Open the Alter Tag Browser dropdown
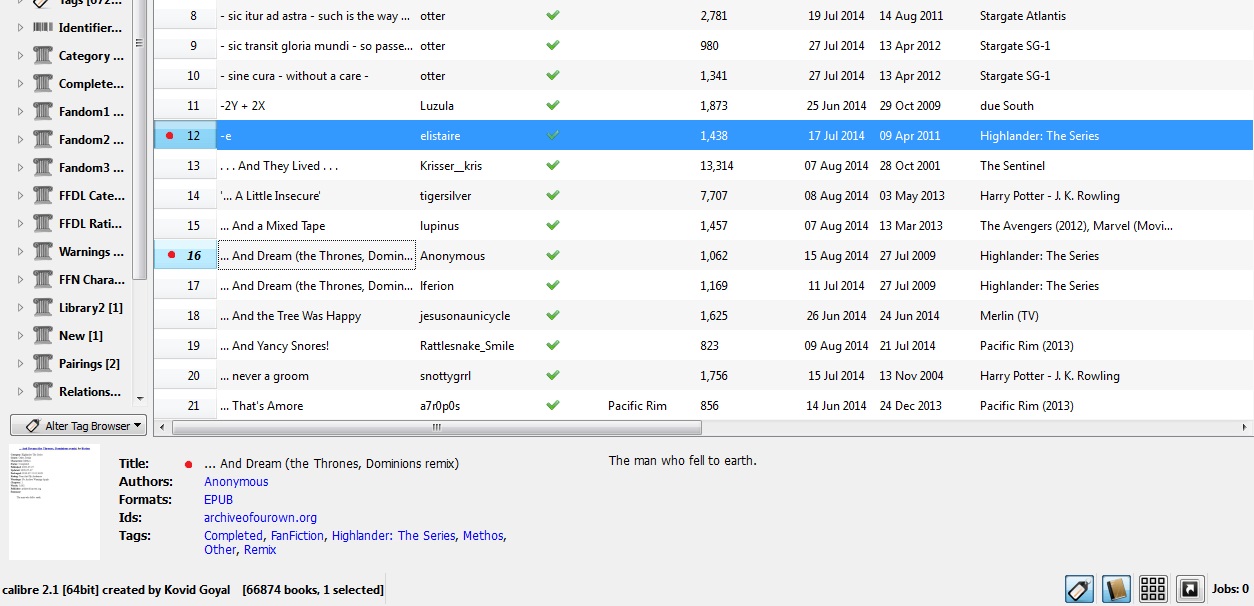 coord(78,426)
